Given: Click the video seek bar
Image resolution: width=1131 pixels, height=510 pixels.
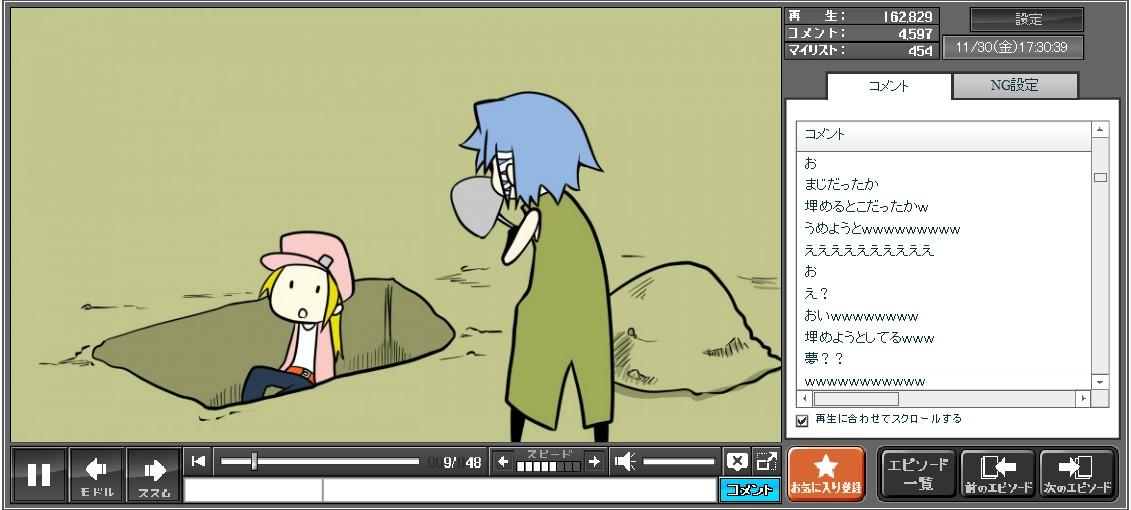Looking at the screenshot, I should click(320, 461).
